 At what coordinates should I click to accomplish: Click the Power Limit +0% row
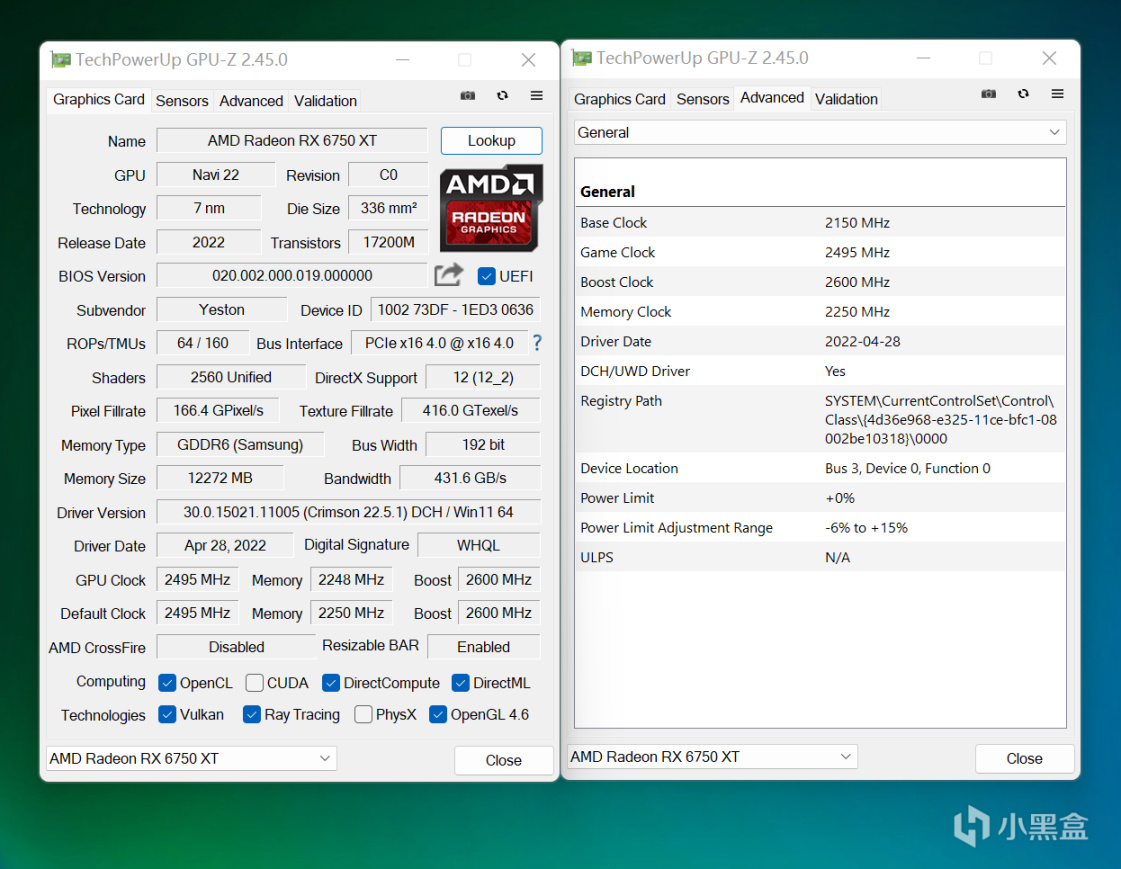click(x=820, y=498)
